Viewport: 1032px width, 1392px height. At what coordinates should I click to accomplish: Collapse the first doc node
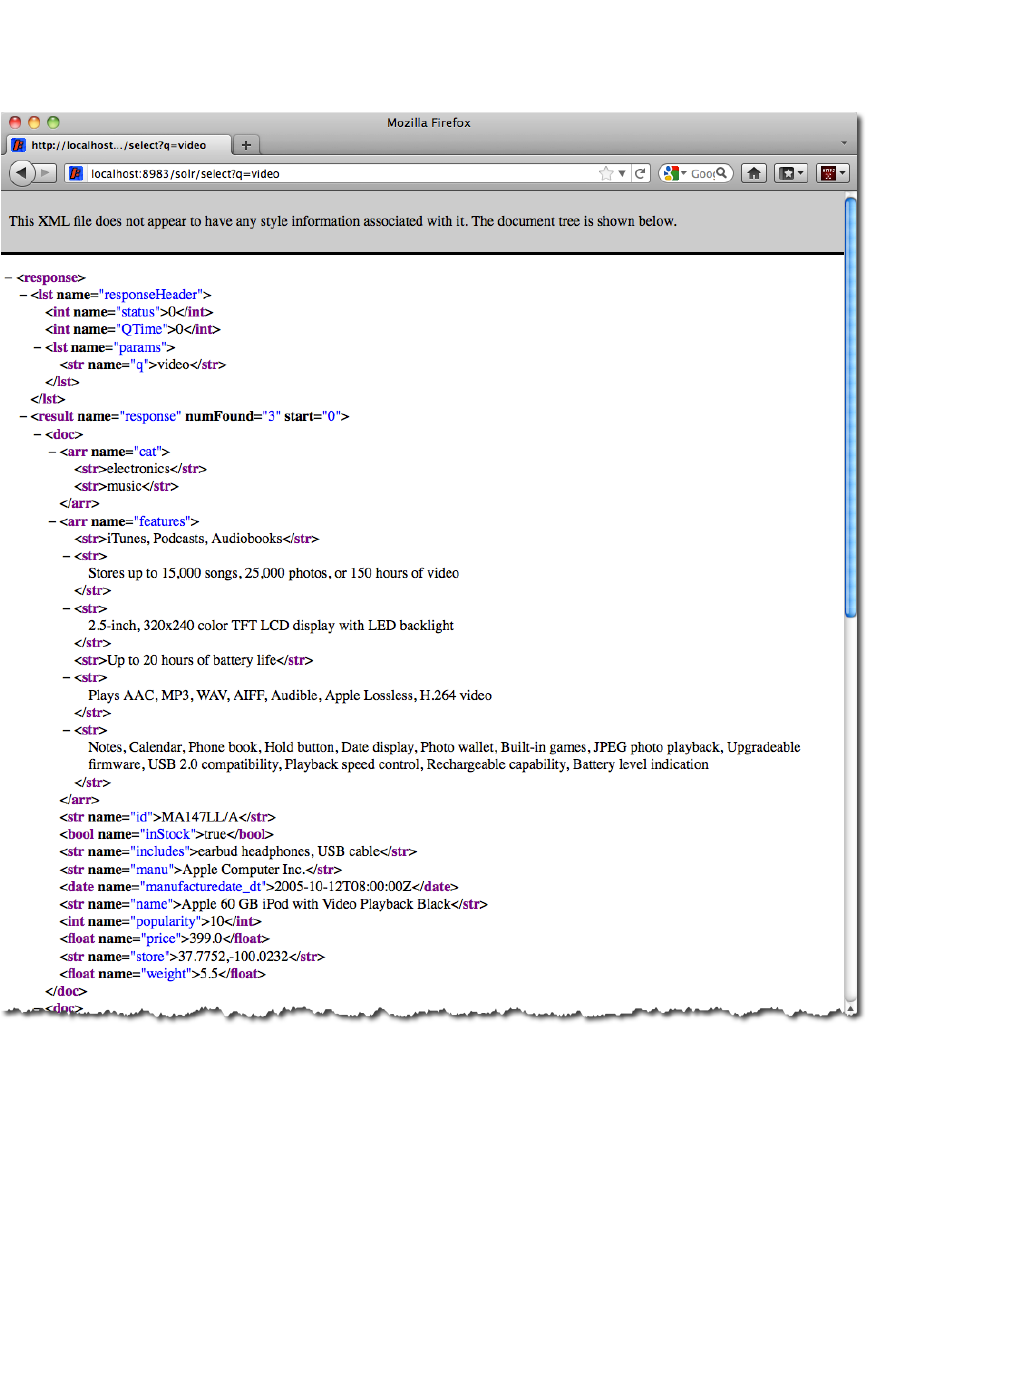37,435
